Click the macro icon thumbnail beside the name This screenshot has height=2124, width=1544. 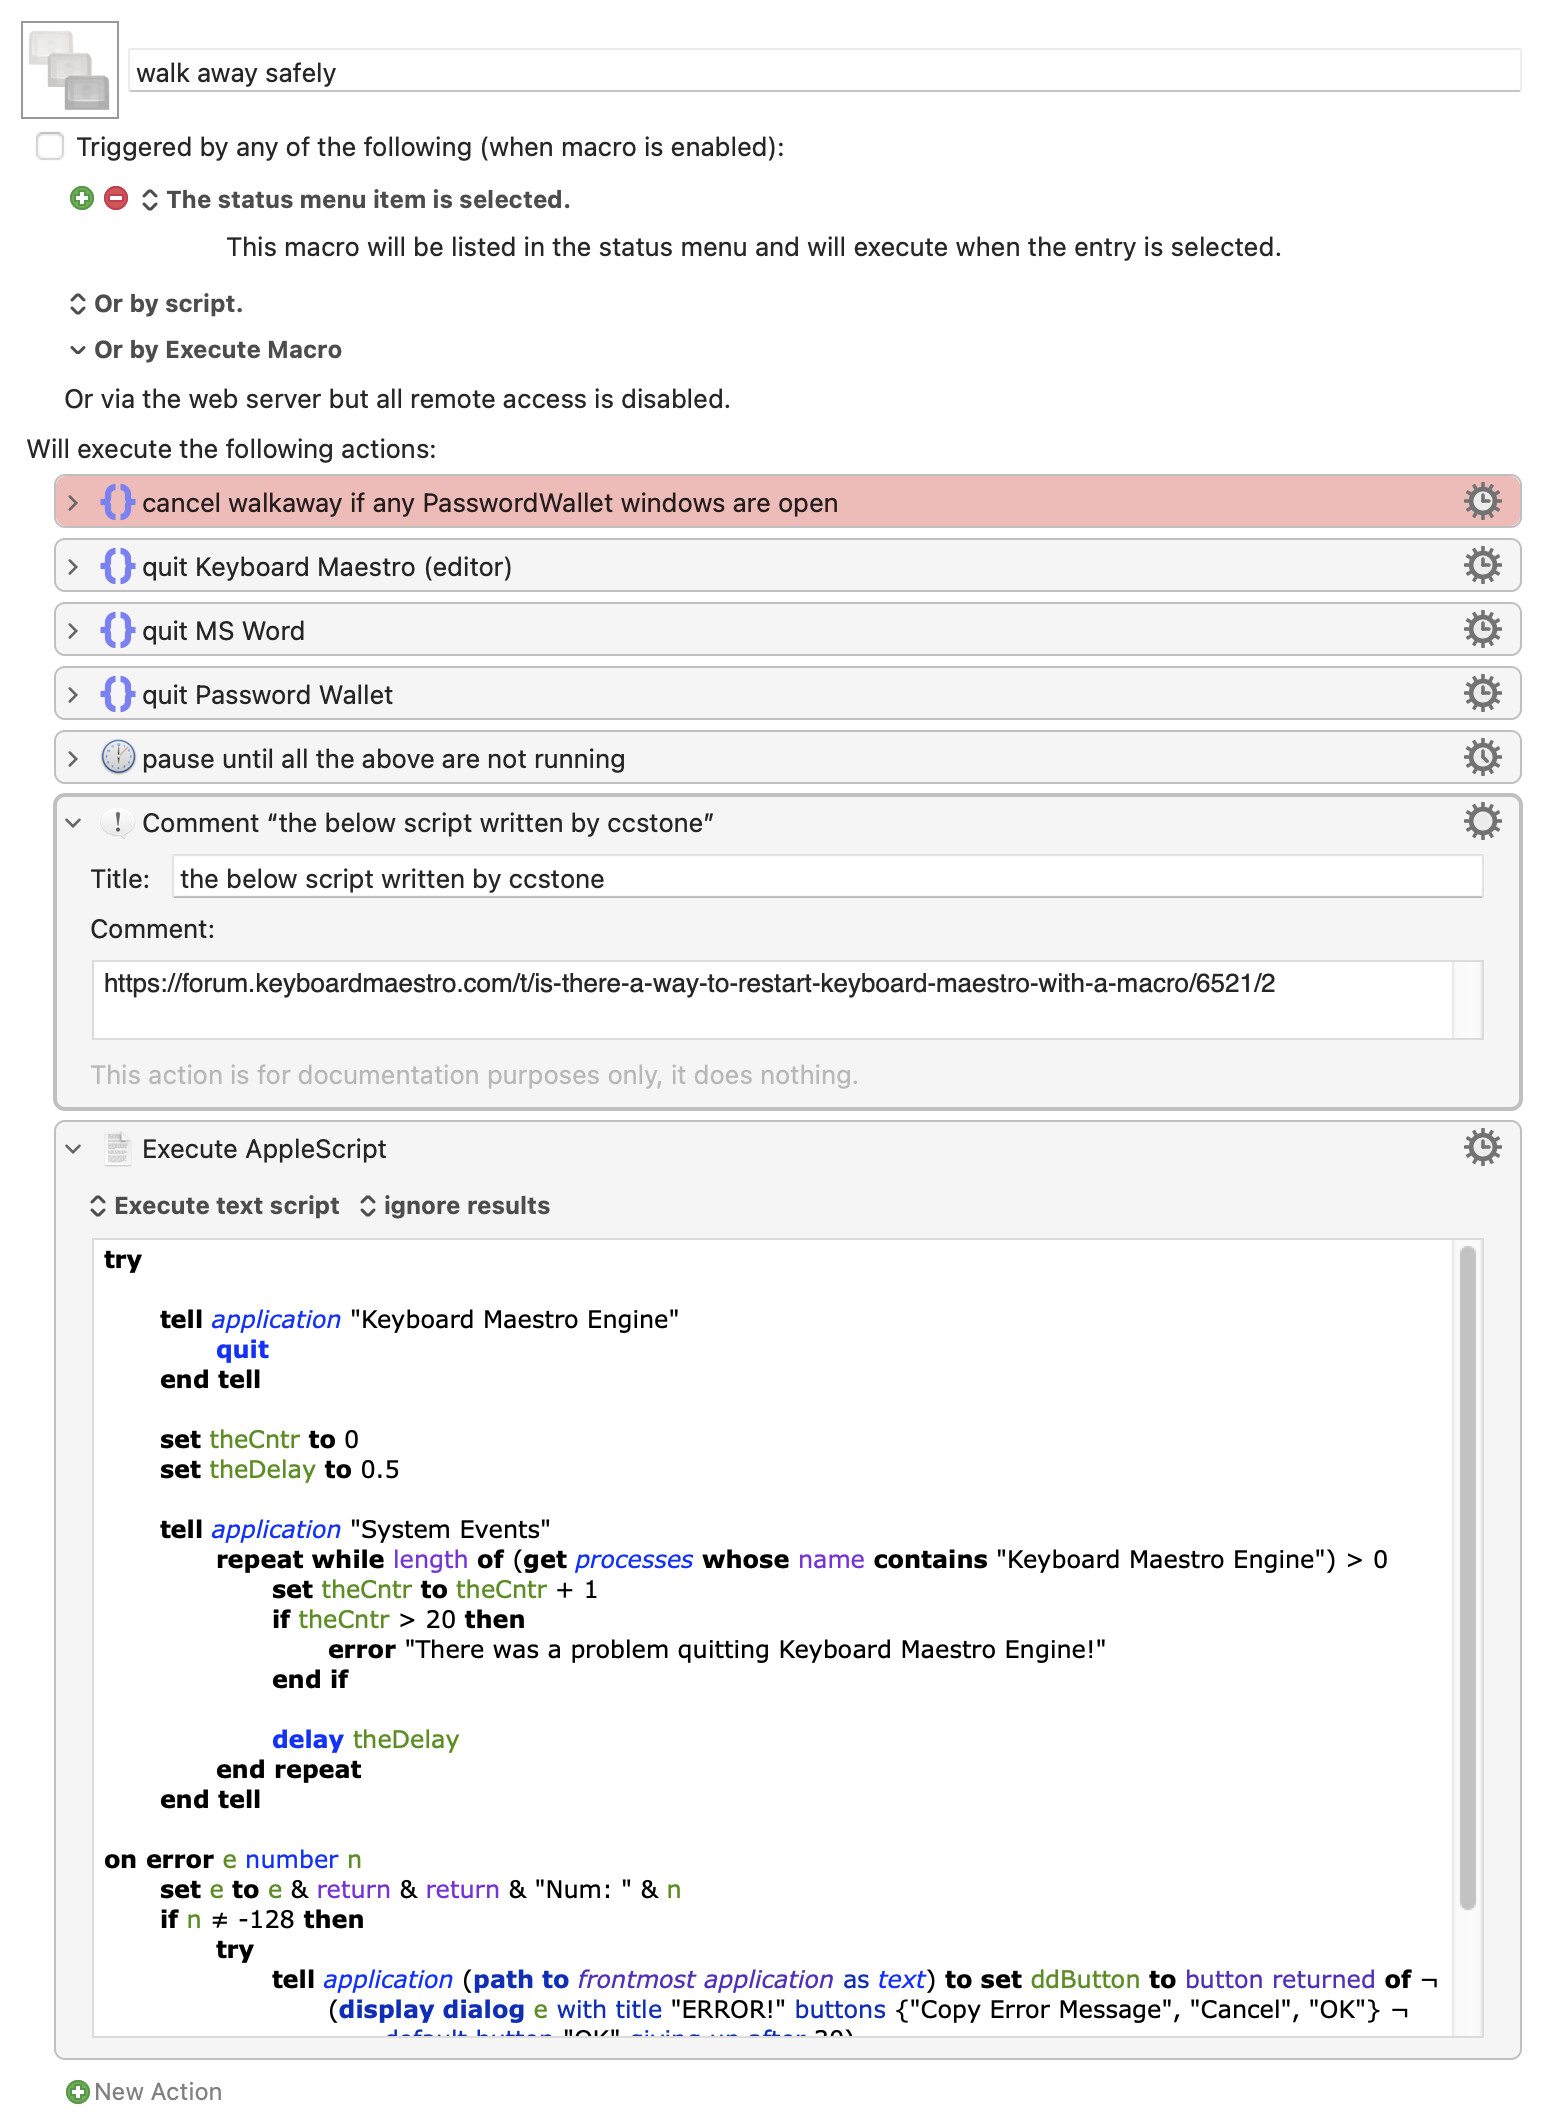coord(70,70)
